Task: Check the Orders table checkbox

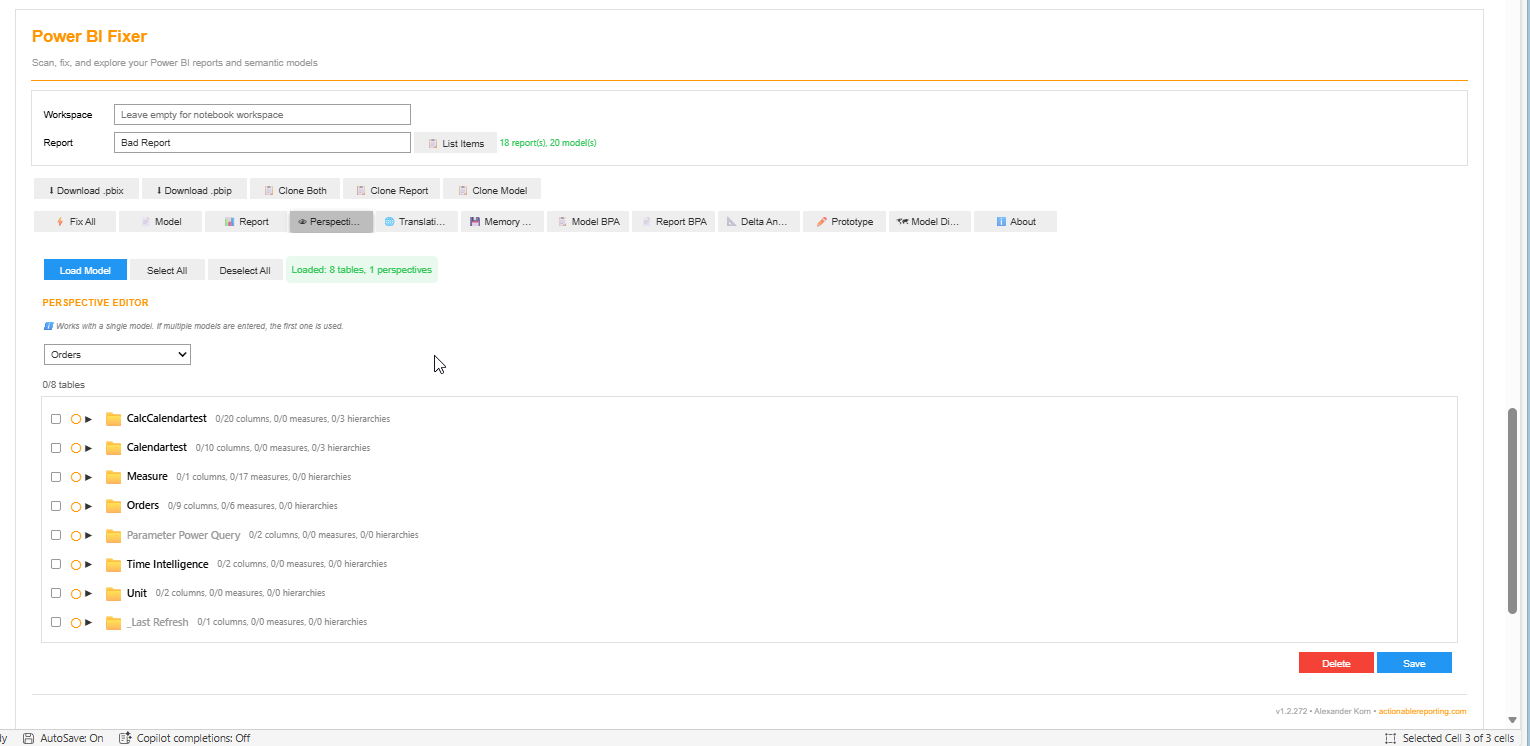Action: click(x=56, y=506)
